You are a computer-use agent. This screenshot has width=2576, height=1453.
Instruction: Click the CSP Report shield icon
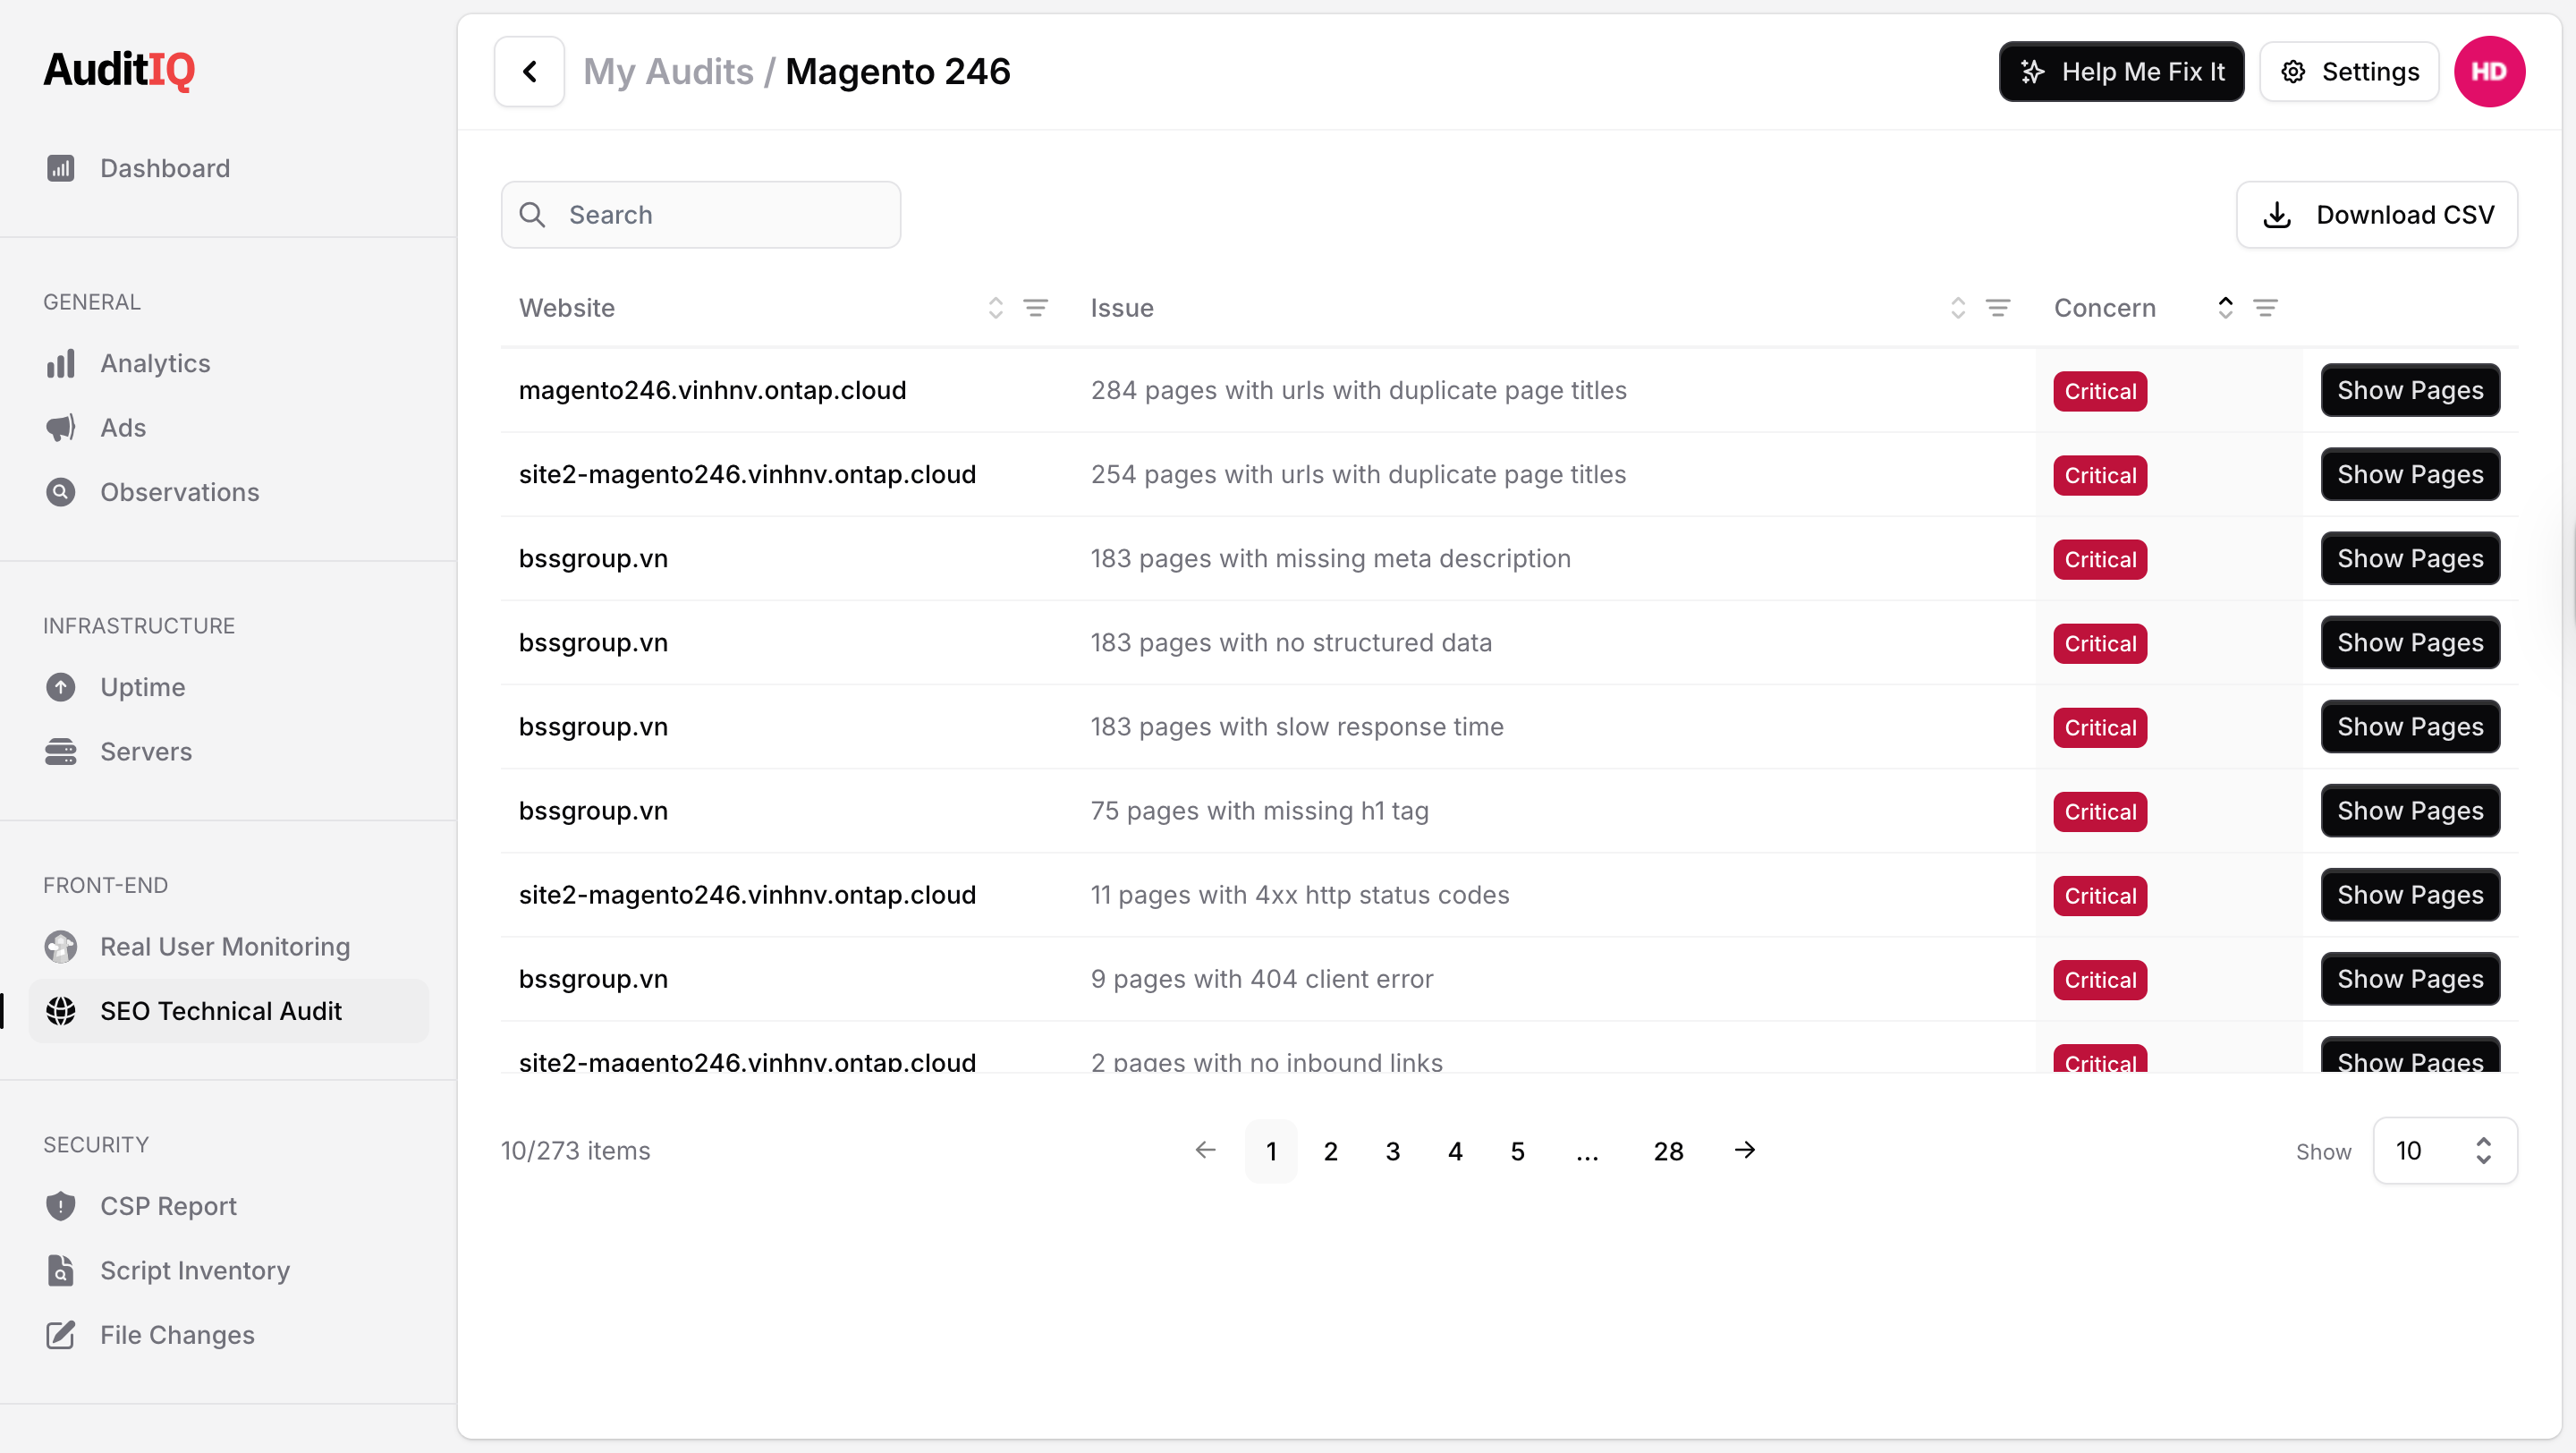point(61,1206)
